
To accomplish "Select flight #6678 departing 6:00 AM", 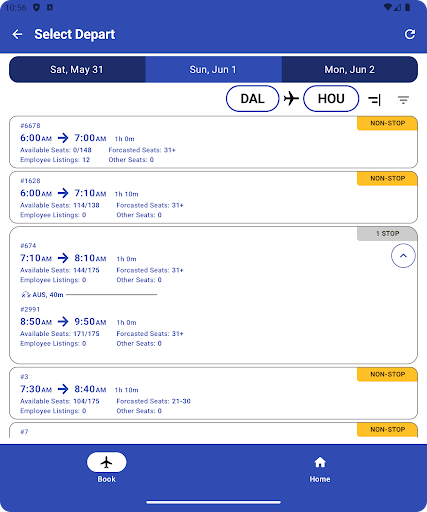I will (213, 142).
